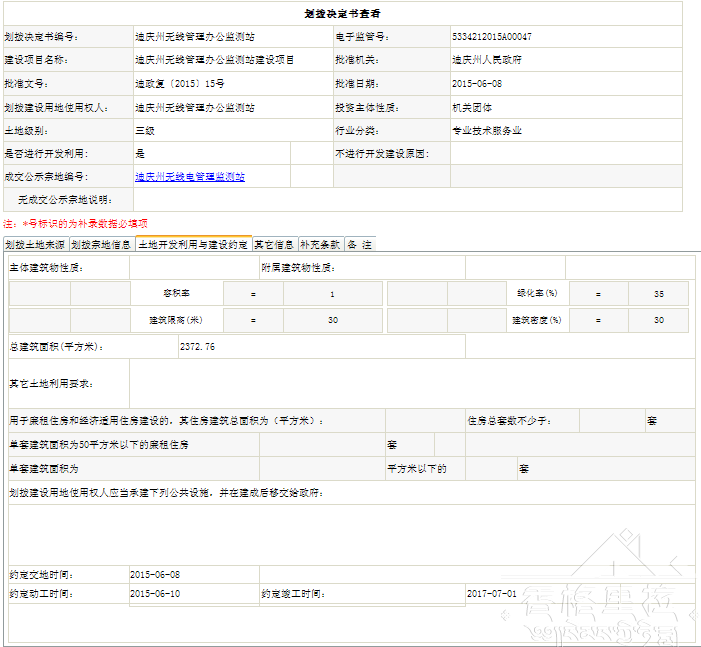
Task: Click the 绿化率 value 35
Action: click(658, 294)
